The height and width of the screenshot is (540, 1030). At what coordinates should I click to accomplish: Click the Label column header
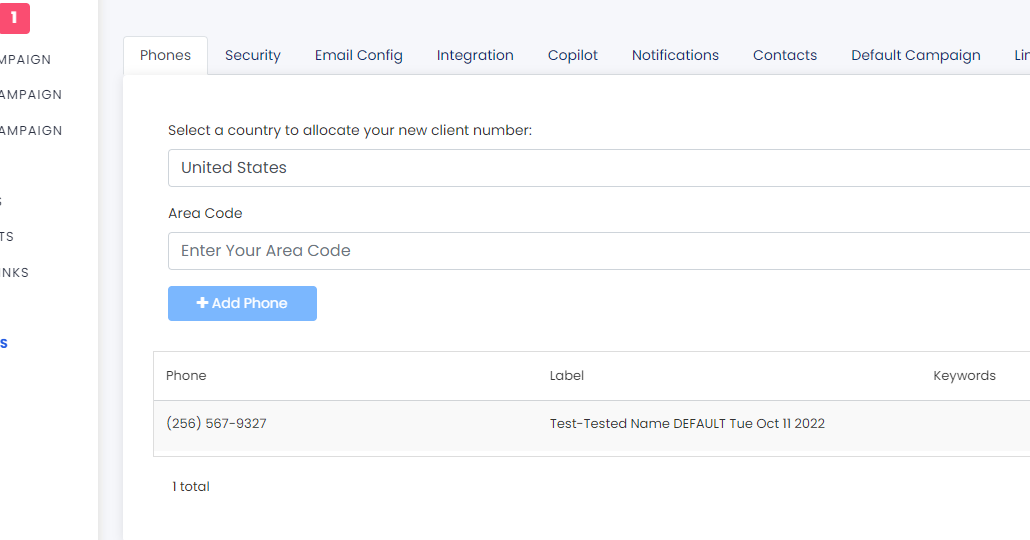(x=567, y=376)
